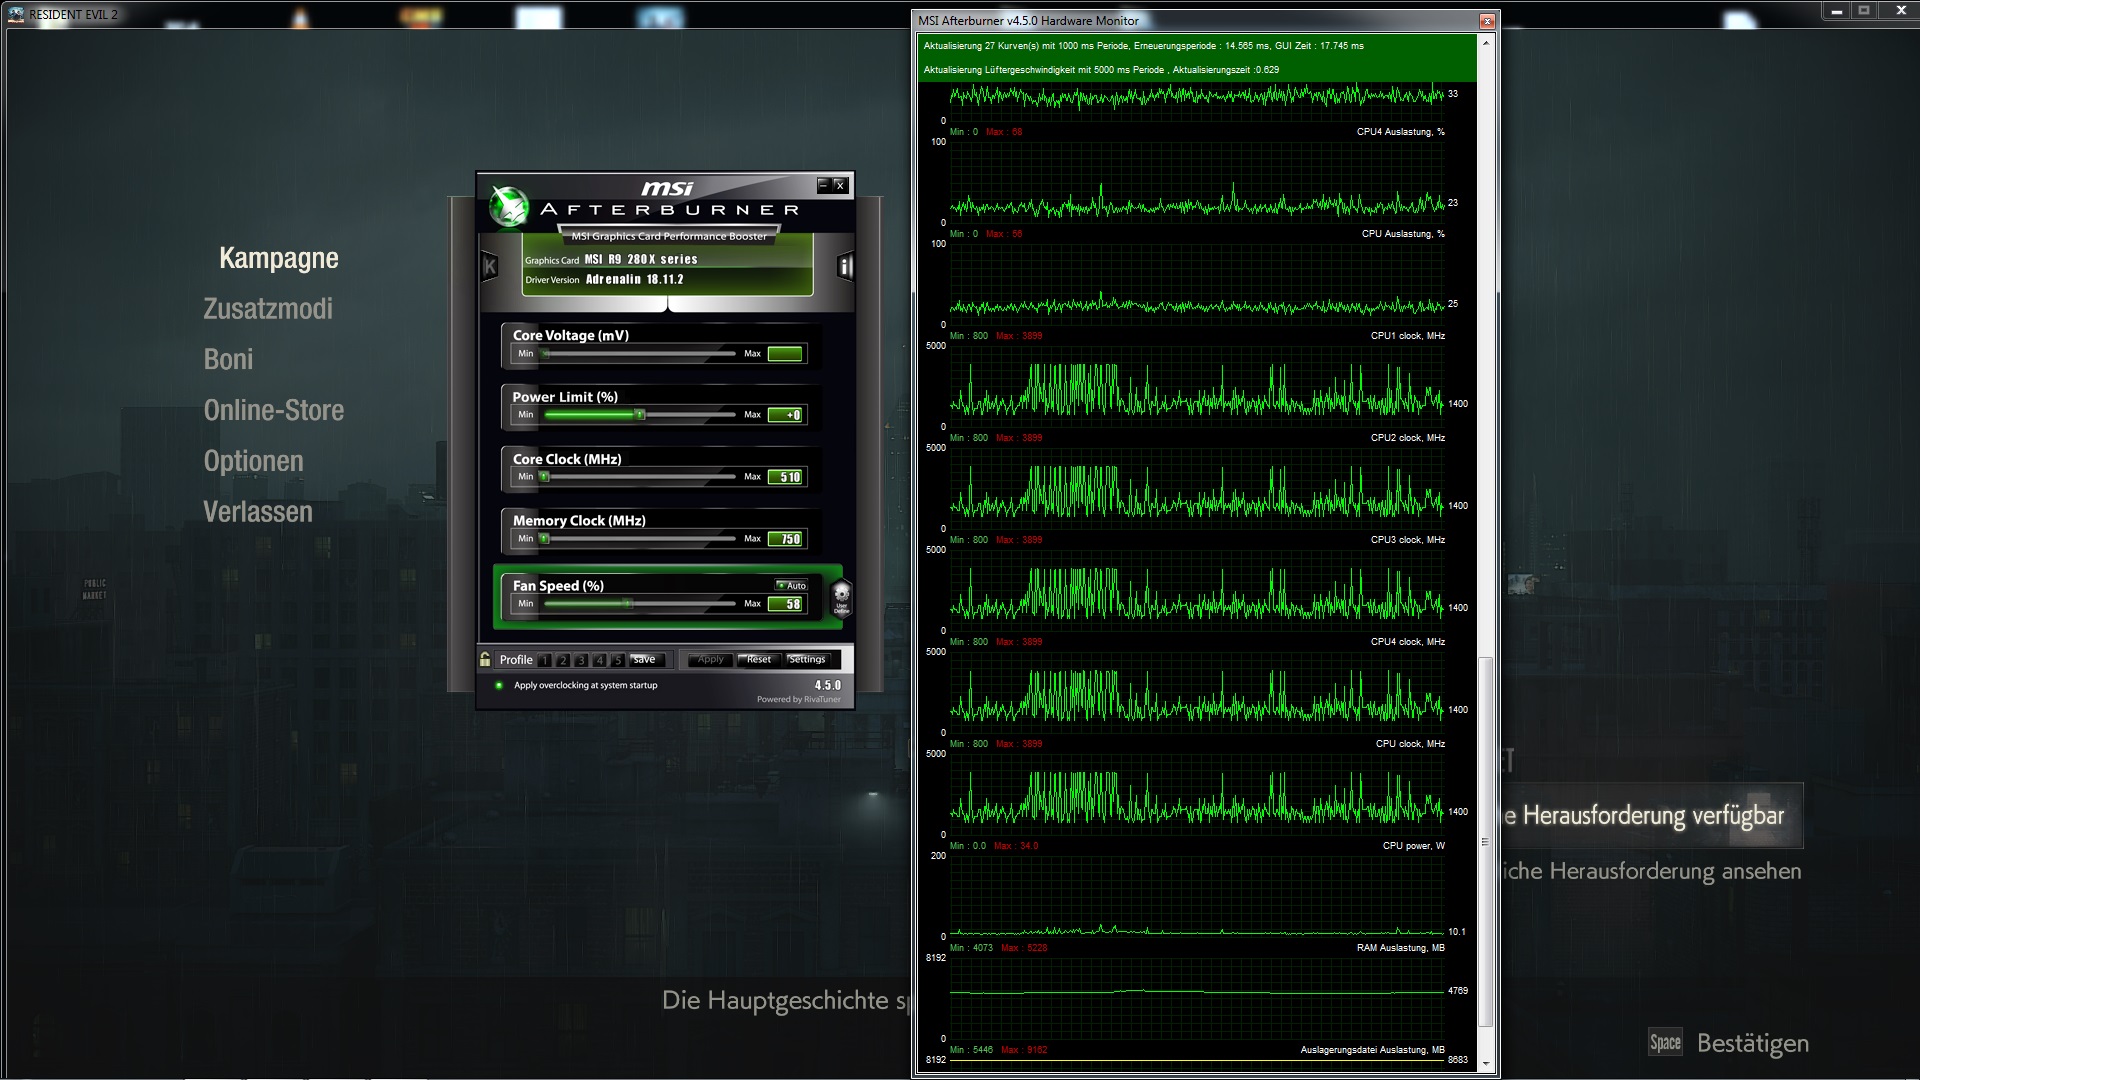2126x1080 pixels.
Task: Toggle the profile lock padlock icon
Action: [485, 659]
